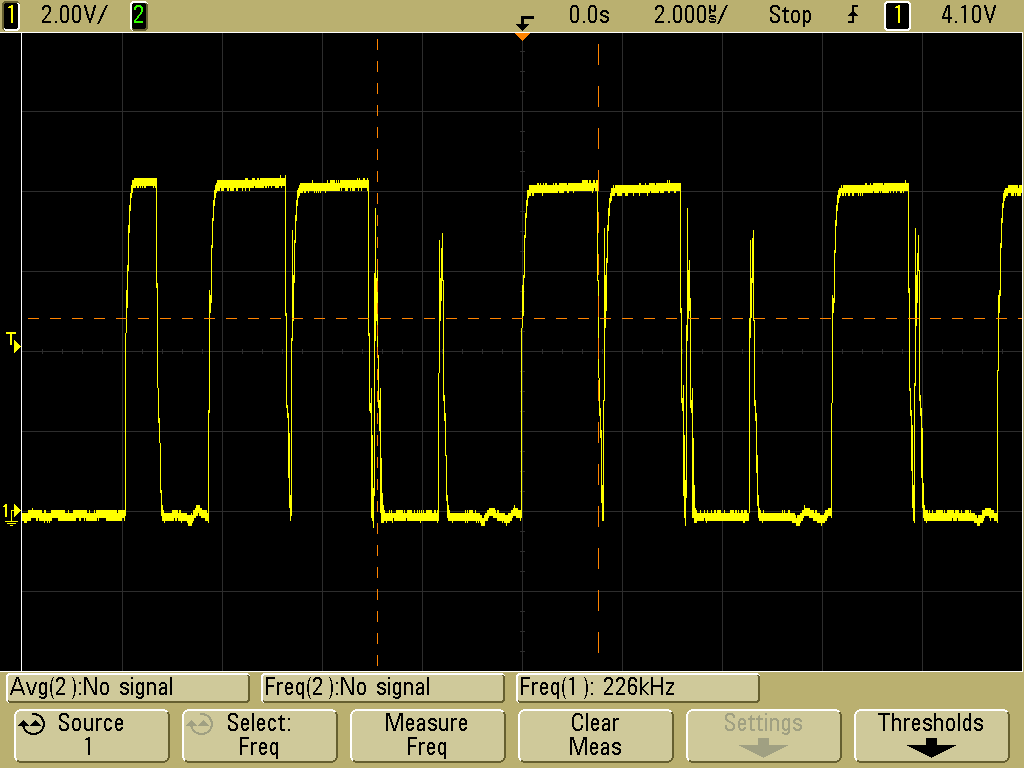Click the rotary knob icon on Source softkey

(x=33, y=724)
